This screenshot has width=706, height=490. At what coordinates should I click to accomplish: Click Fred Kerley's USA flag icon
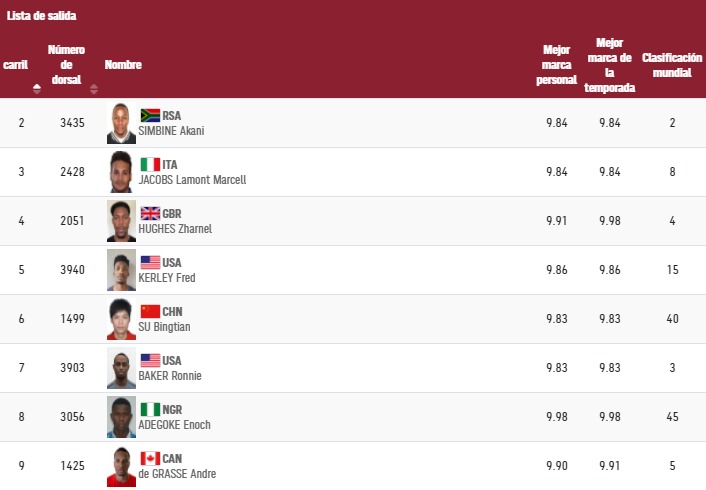coord(150,262)
